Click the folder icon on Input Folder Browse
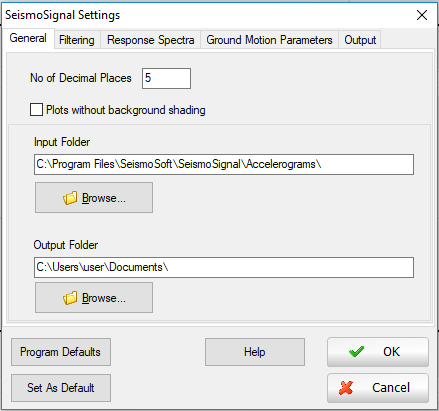Screen dimensions: 439x411 click(x=70, y=198)
